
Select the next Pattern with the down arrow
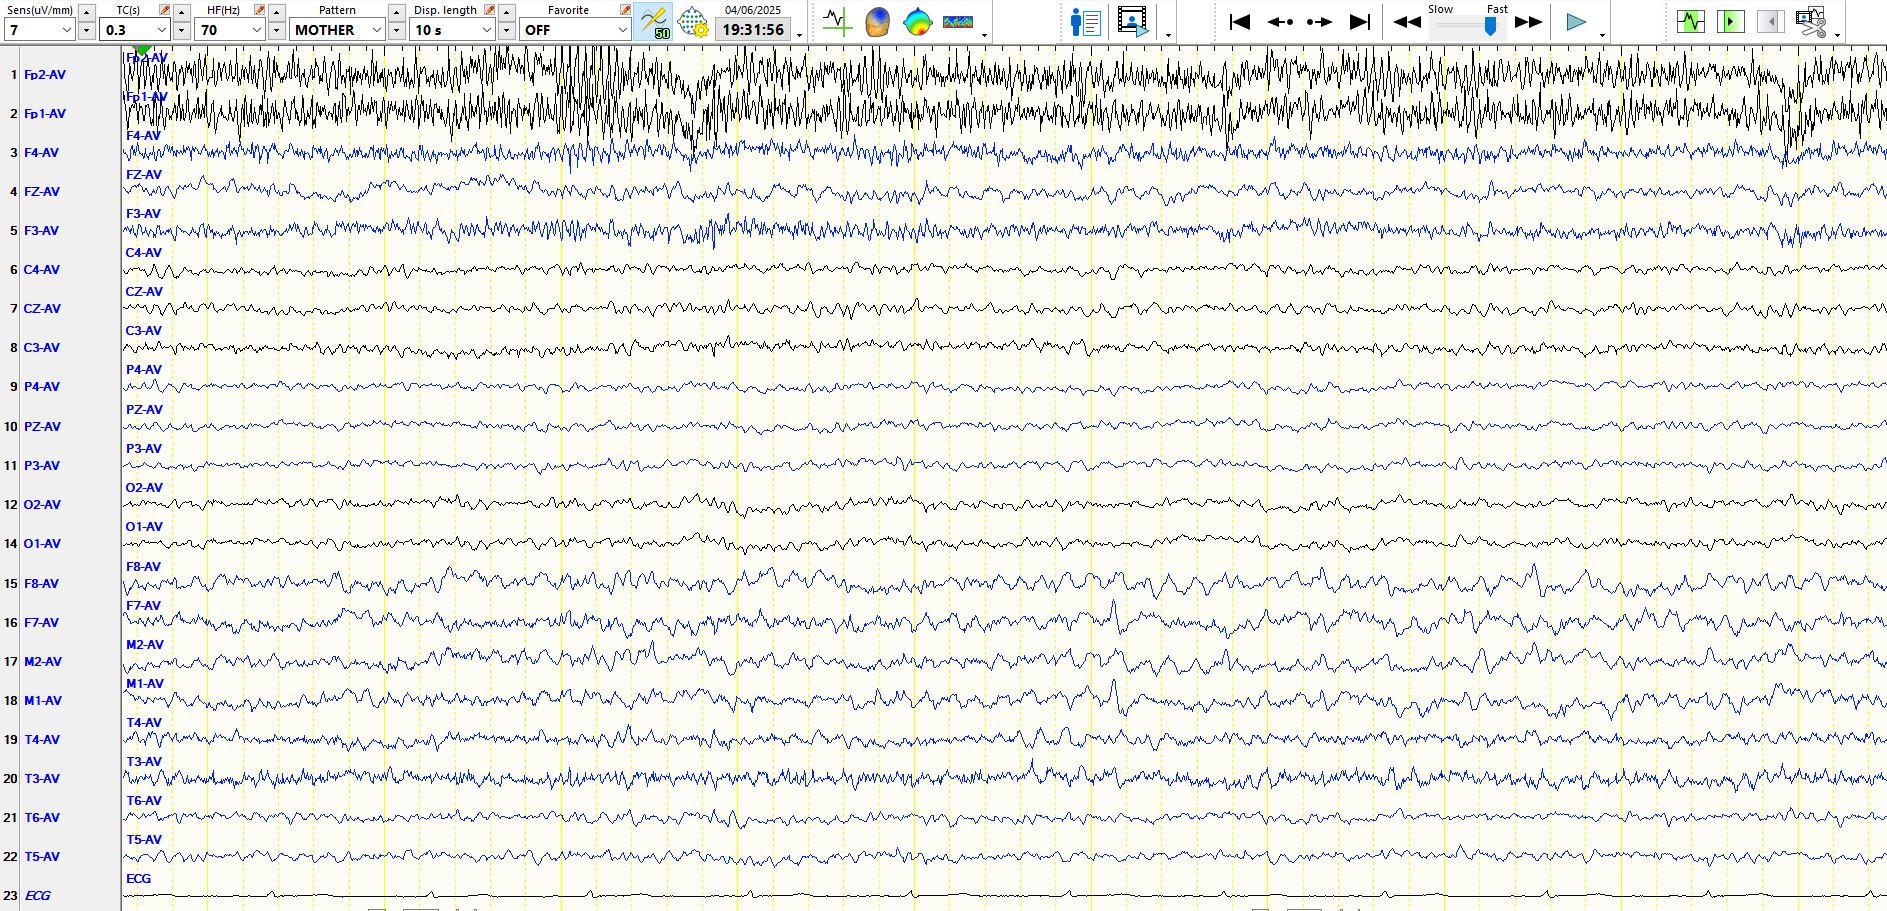coord(396,30)
